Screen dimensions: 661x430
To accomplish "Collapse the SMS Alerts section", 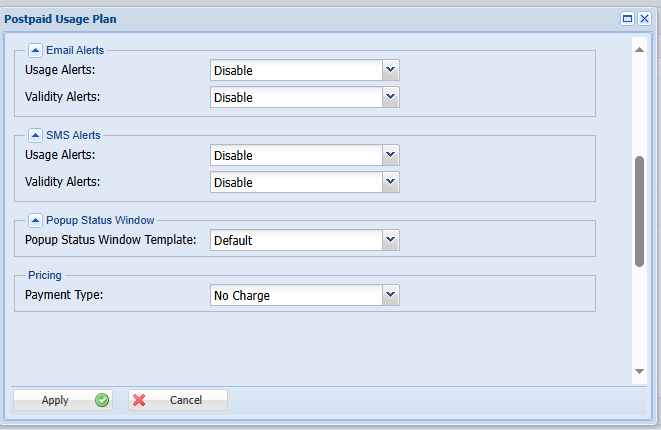I will point(35,134).
